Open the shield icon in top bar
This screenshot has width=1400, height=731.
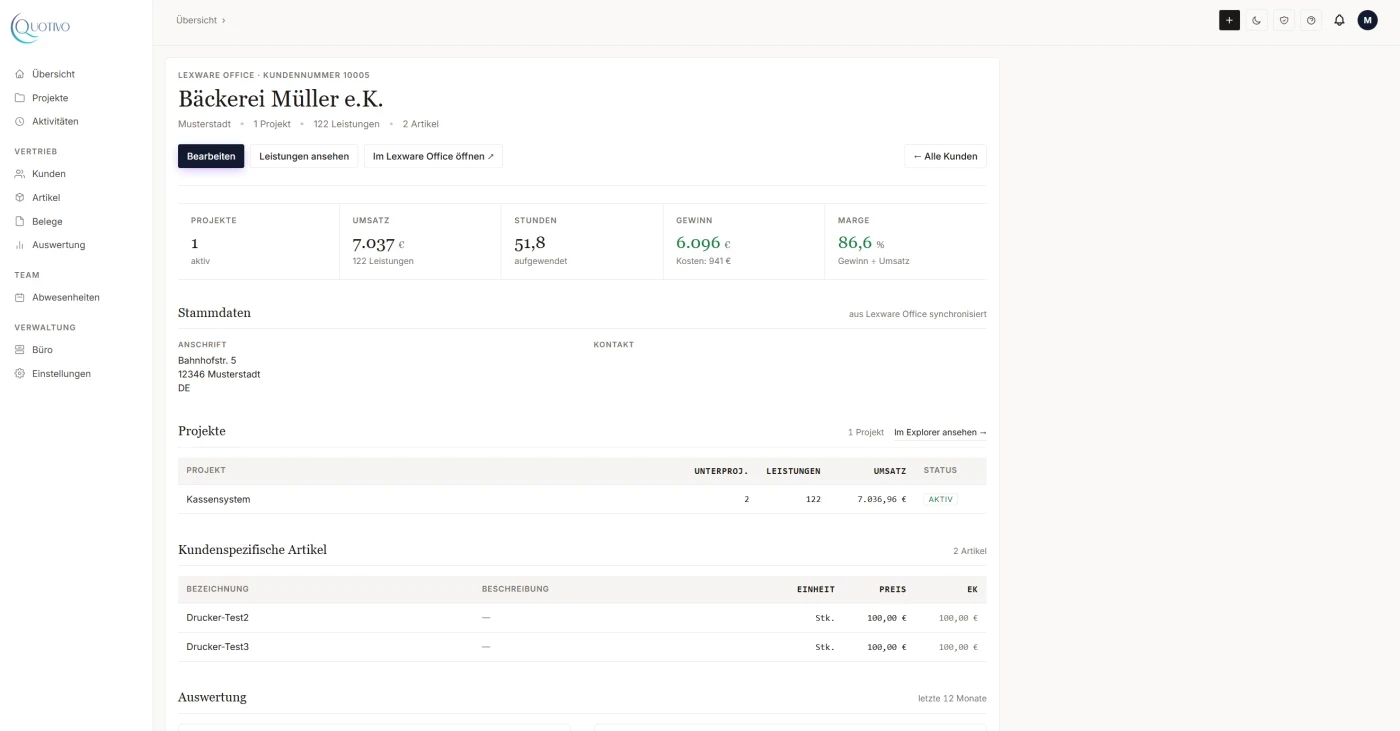(x=1284, y=20)
